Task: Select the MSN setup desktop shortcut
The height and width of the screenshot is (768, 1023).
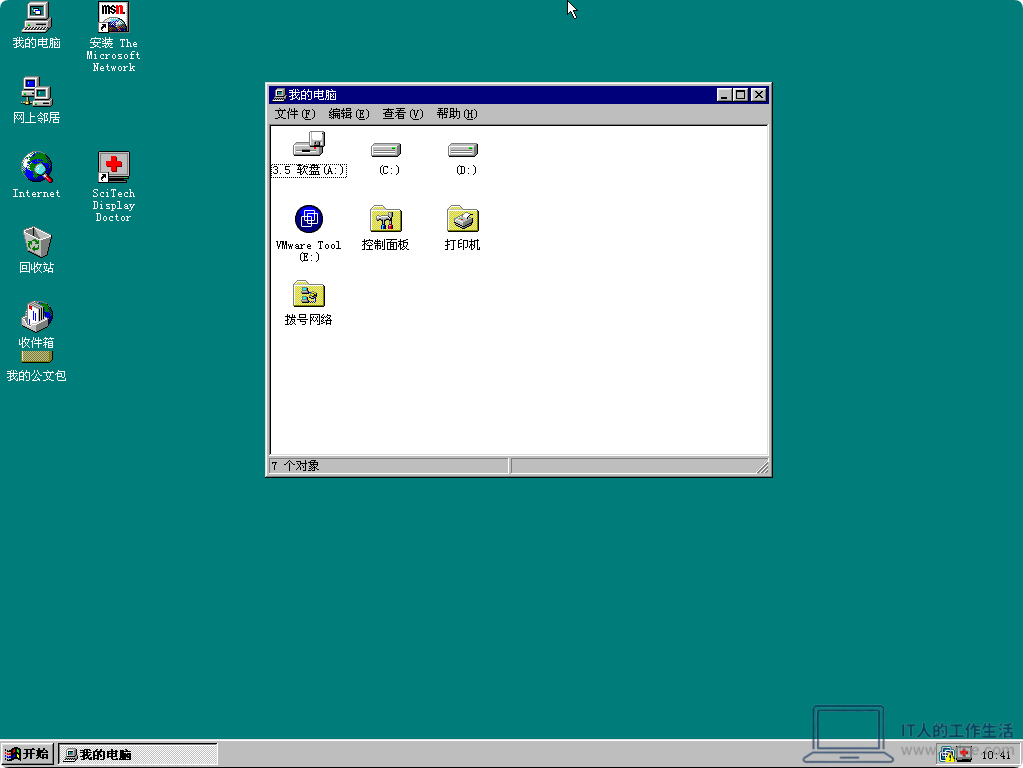Action: click(114, 18)
